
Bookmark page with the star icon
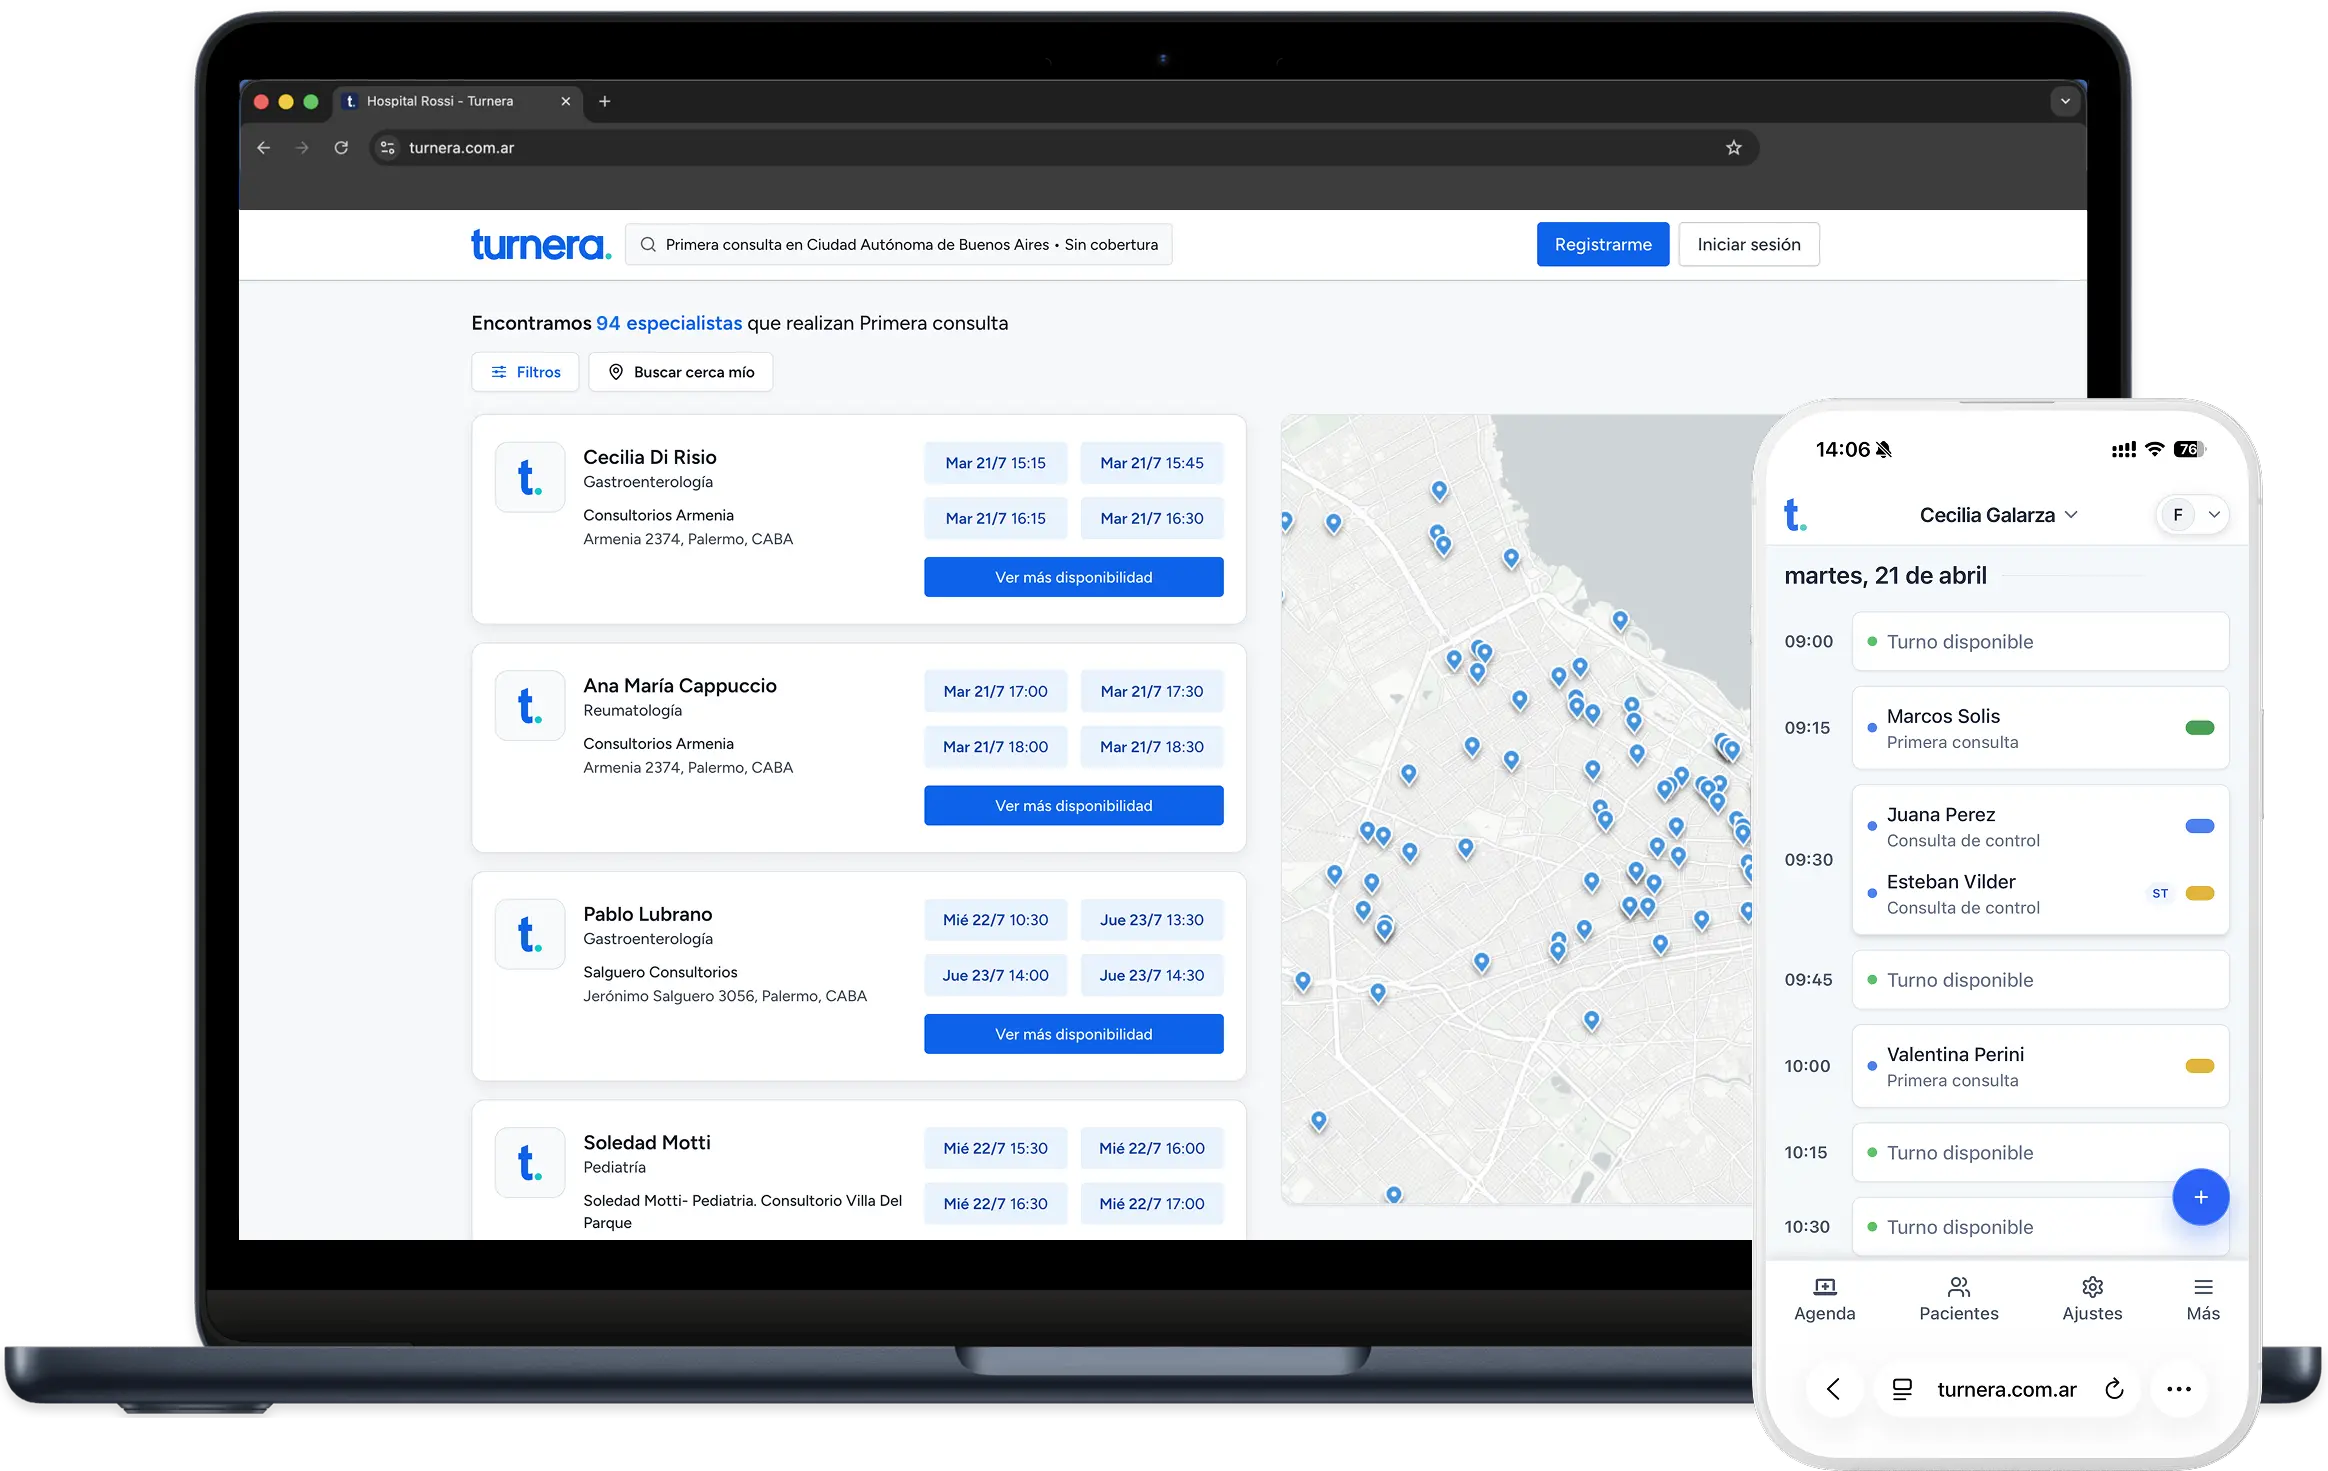(1734, 148)
